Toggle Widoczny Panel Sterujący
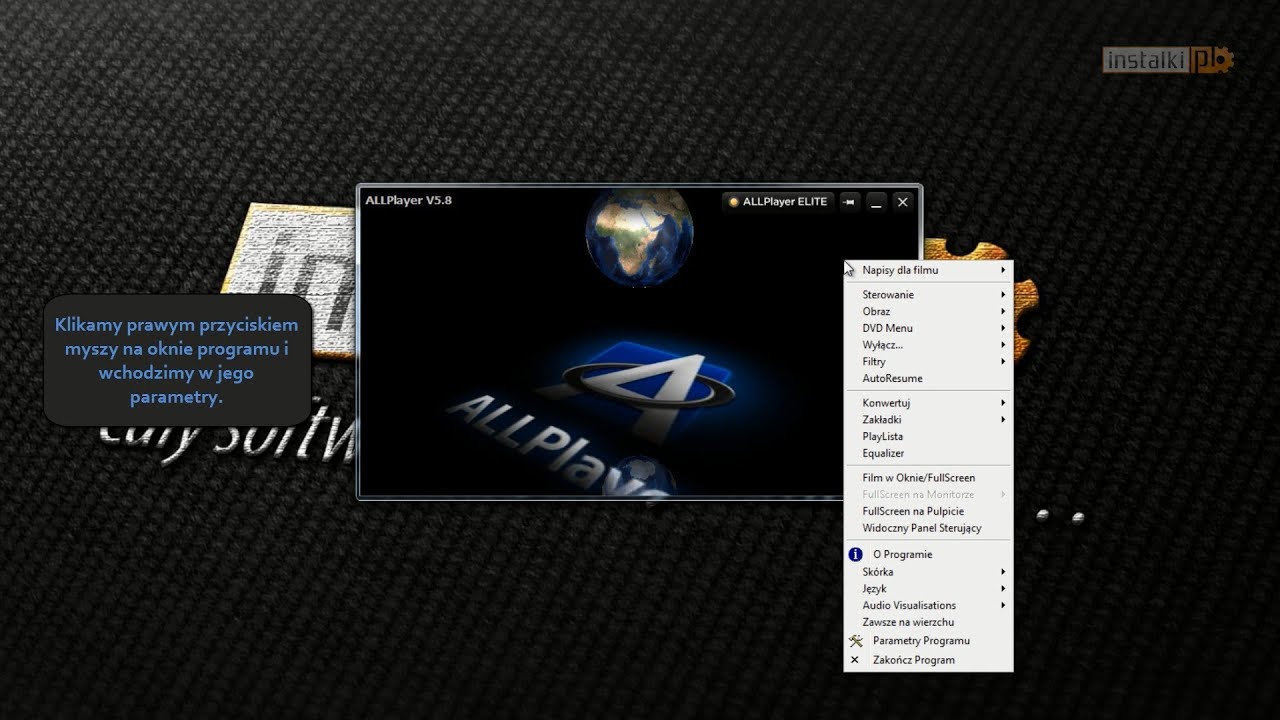 (928, 528)
